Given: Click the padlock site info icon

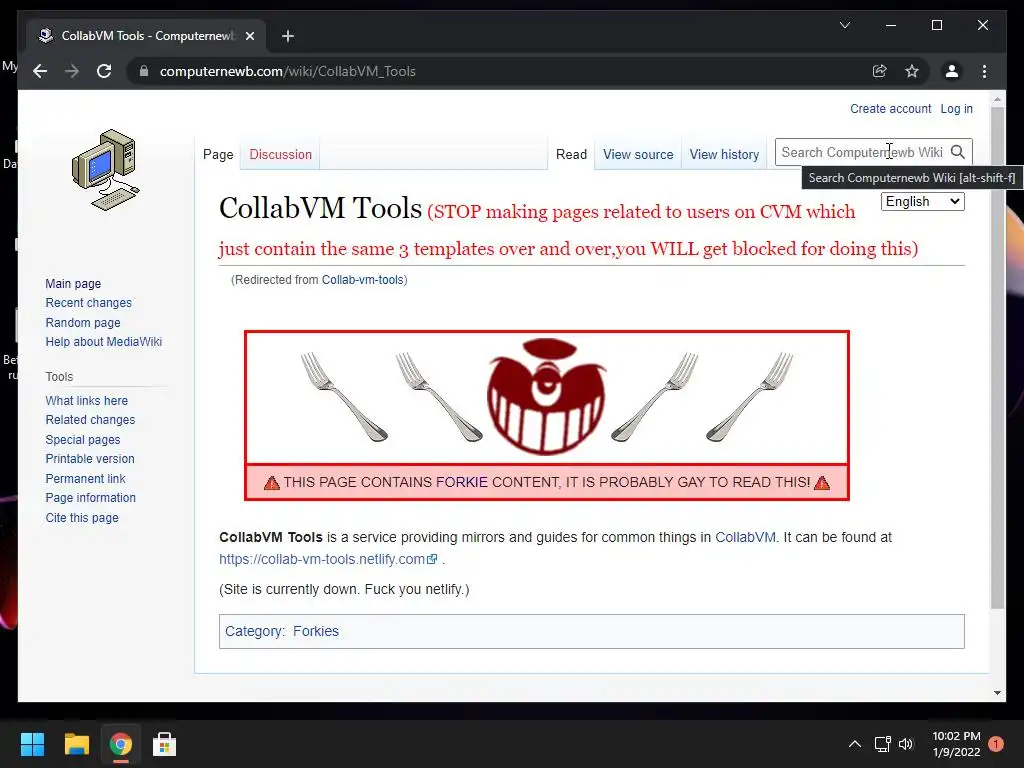Looking at the screenshot, I should click(144, 71).
